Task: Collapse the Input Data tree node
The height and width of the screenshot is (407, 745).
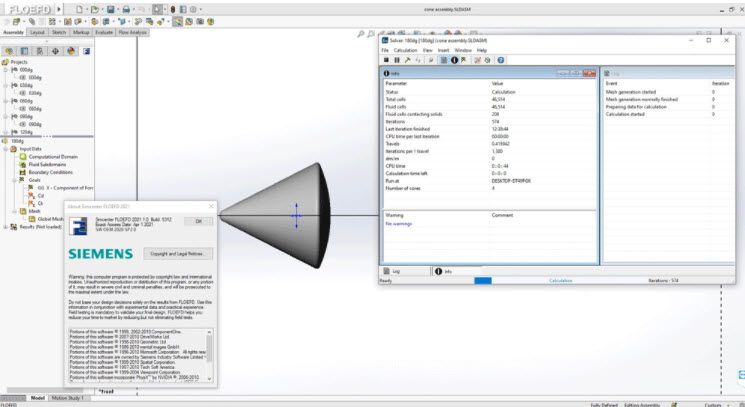Action: 6,149
